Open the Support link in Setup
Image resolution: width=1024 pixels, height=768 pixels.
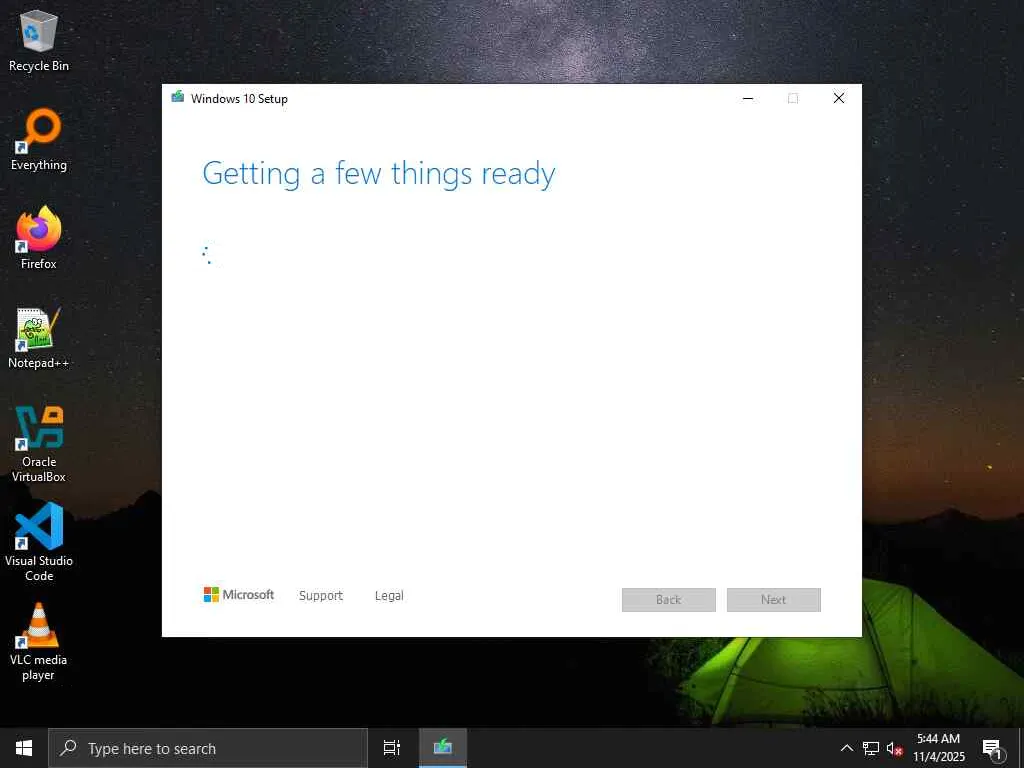coord(321,596)
